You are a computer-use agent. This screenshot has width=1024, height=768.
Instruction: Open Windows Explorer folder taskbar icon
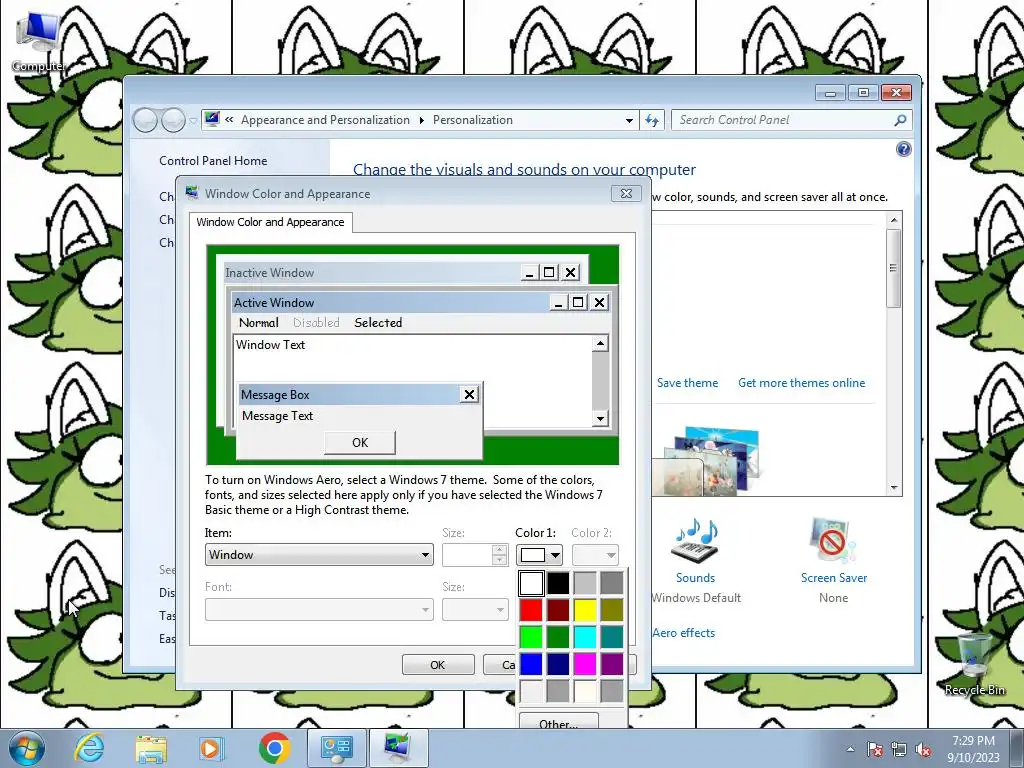[151, 748]
